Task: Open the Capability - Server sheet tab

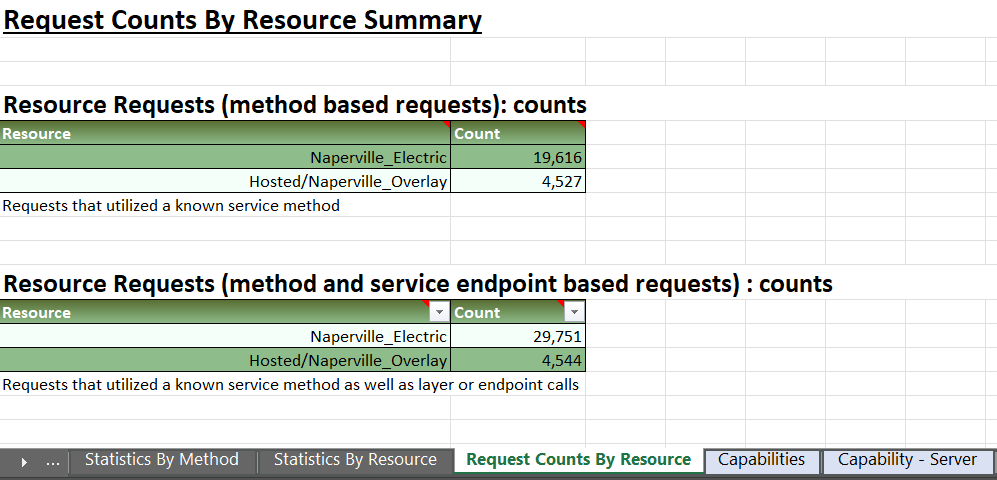Action: pos(907,460)
